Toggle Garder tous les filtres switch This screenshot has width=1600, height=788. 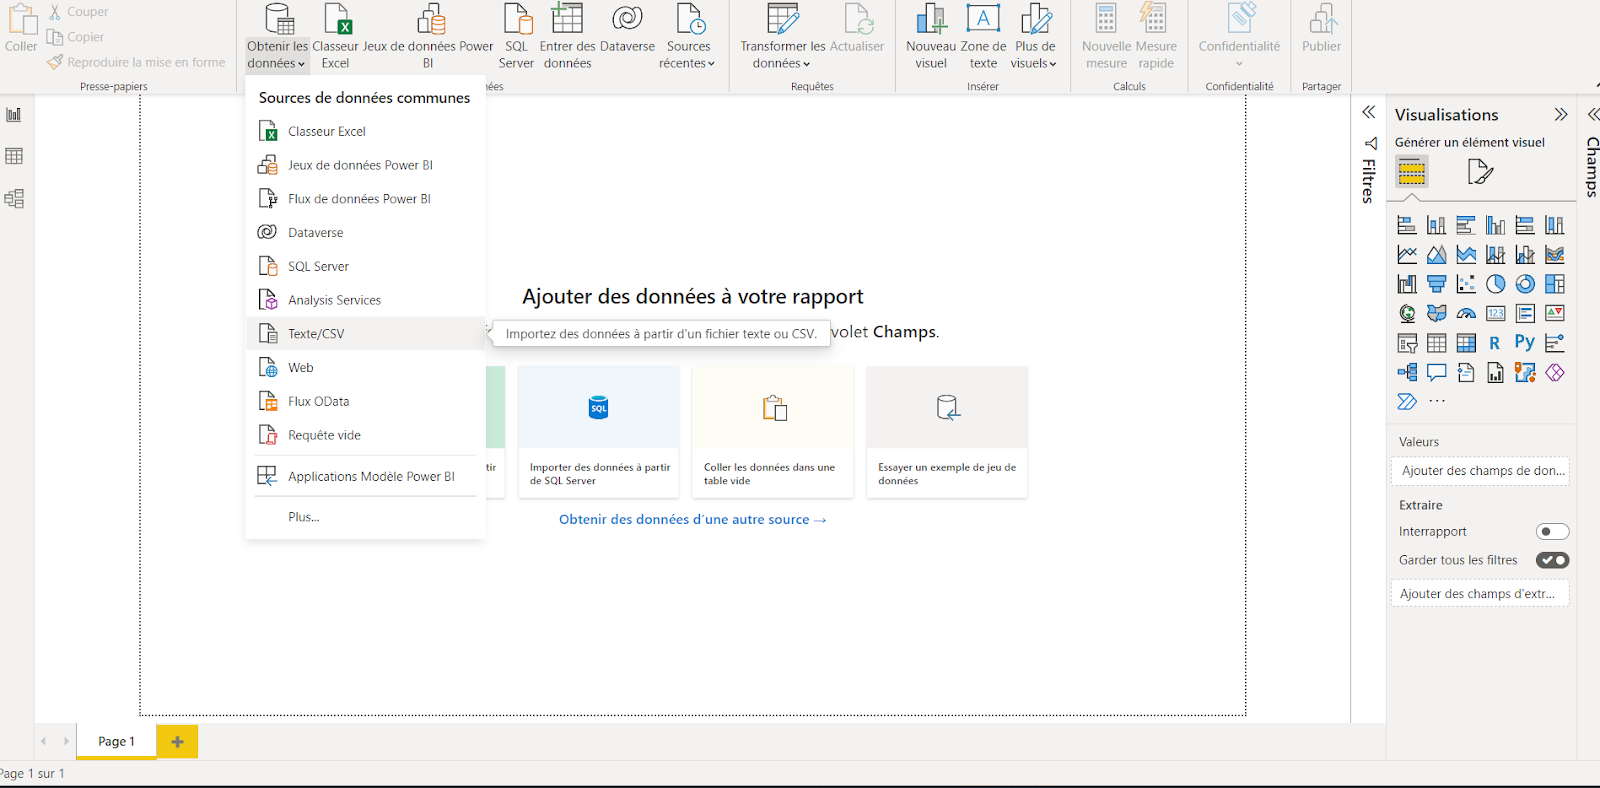[x=1552, y=560]
